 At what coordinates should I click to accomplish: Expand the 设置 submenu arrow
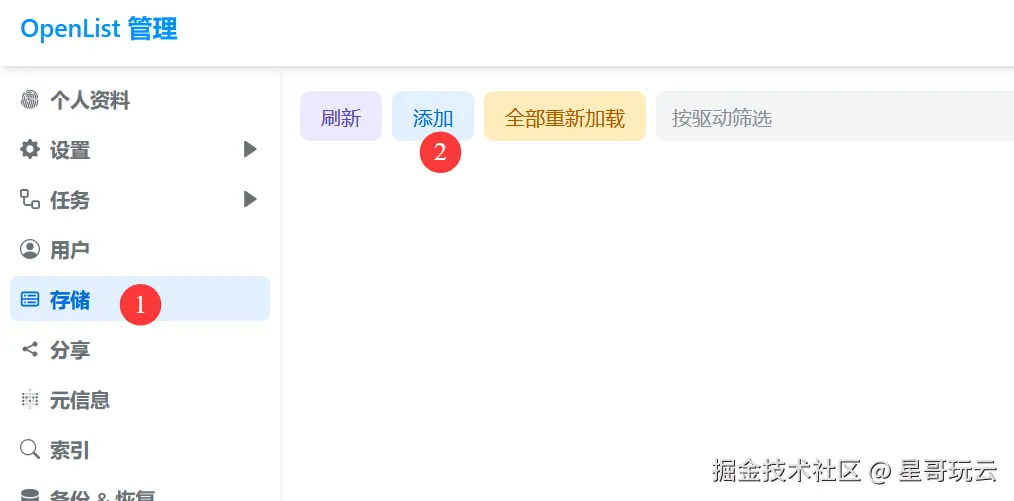250,150
